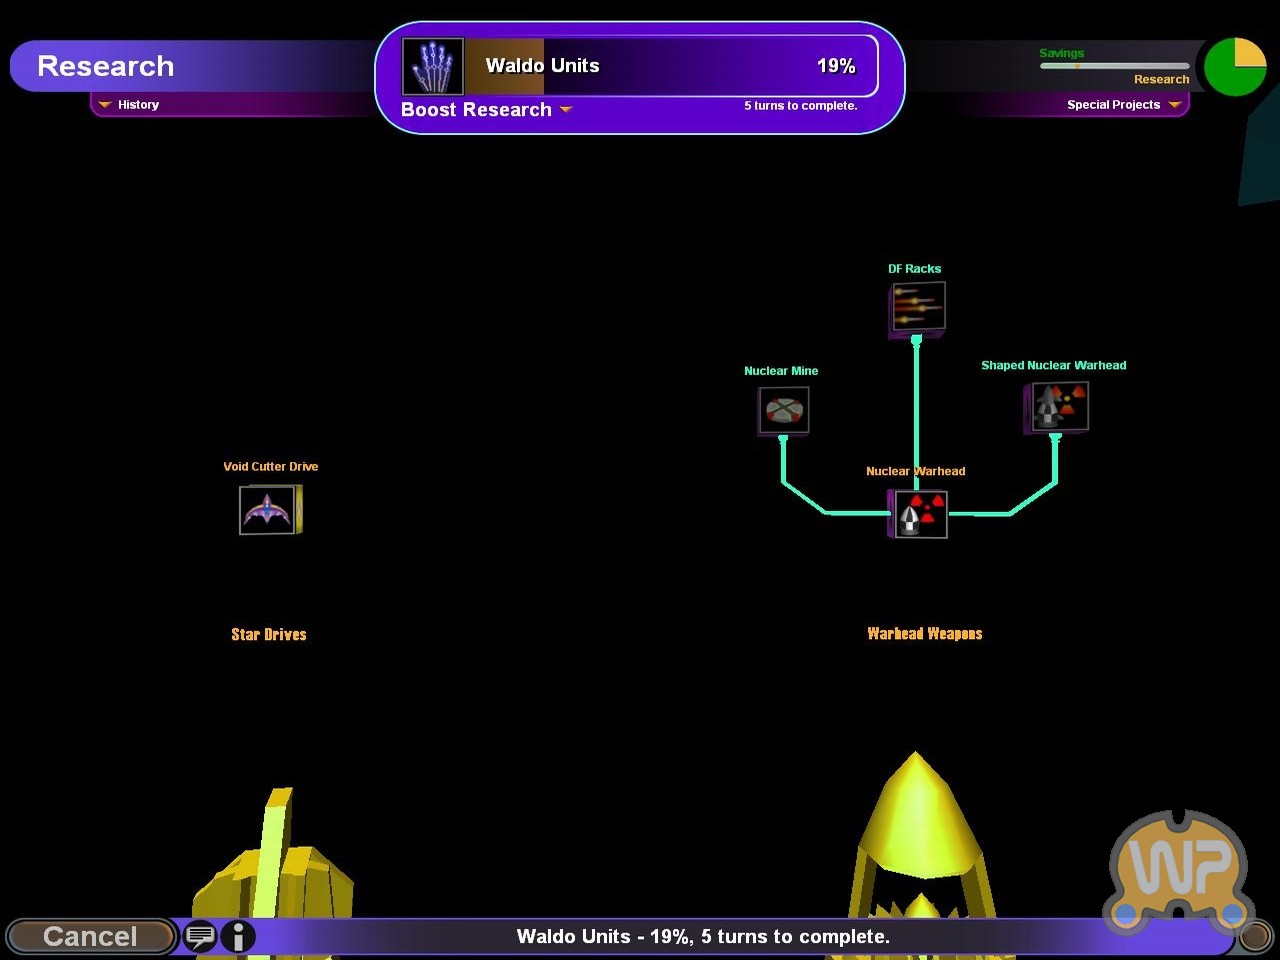Expand the History dropdown

coord(130,105)
